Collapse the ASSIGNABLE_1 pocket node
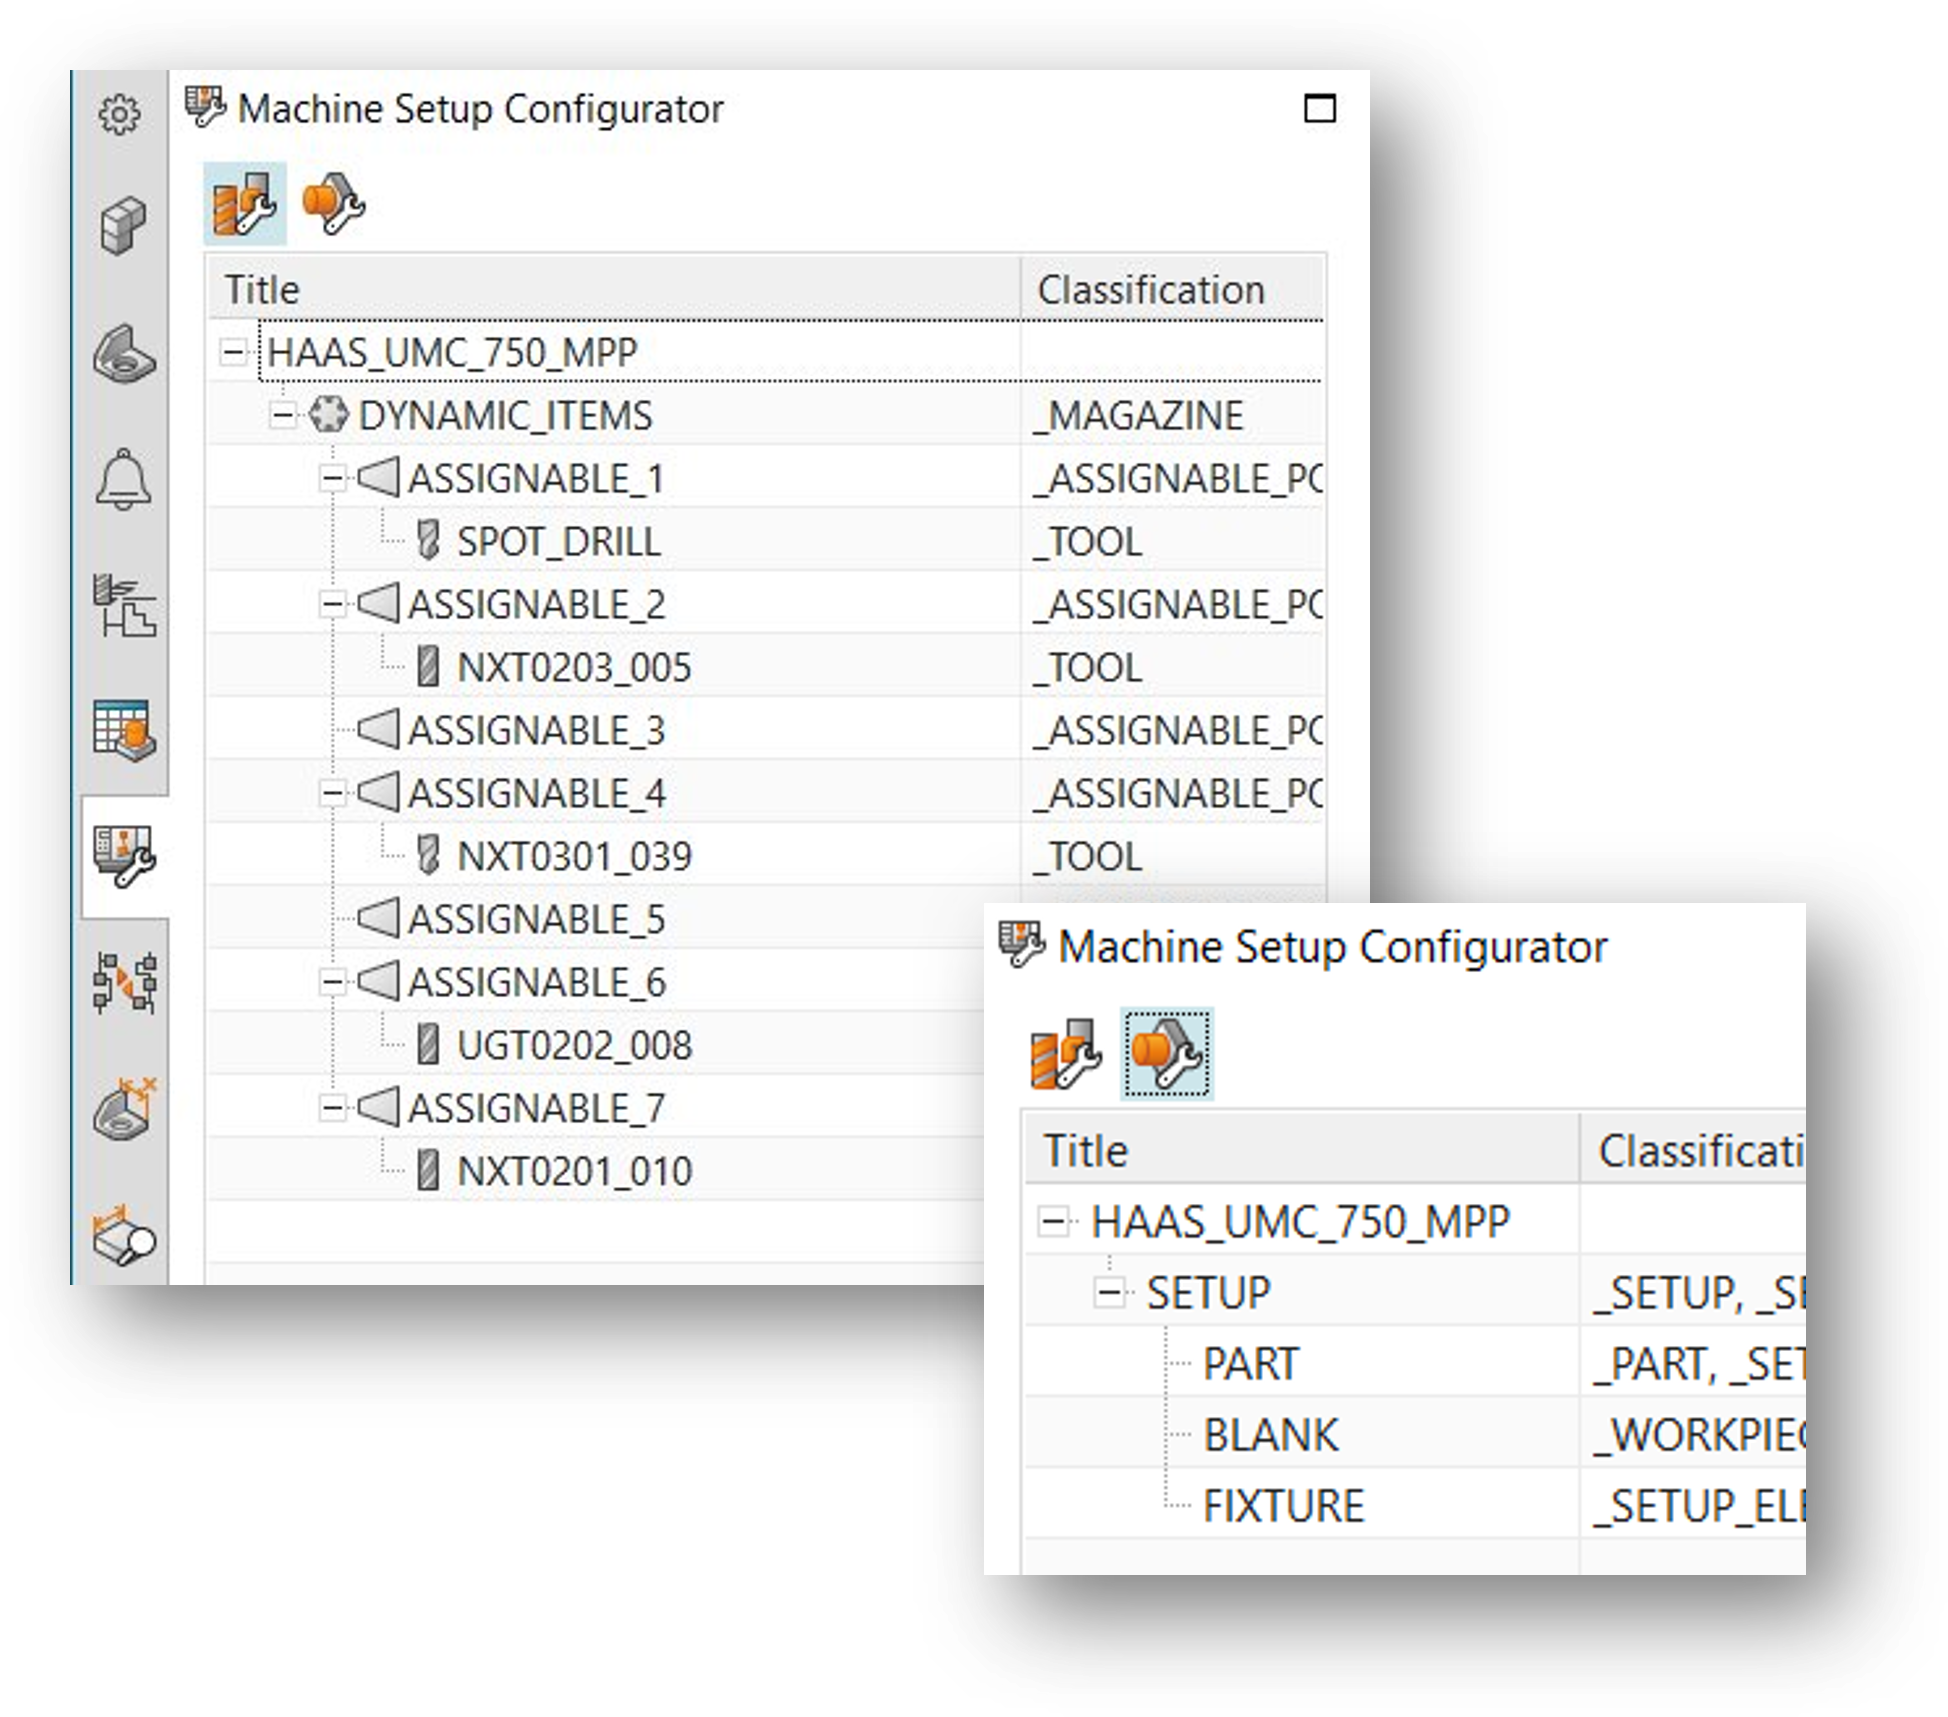Screen dimensions: 1948x1717 (331, 478)
